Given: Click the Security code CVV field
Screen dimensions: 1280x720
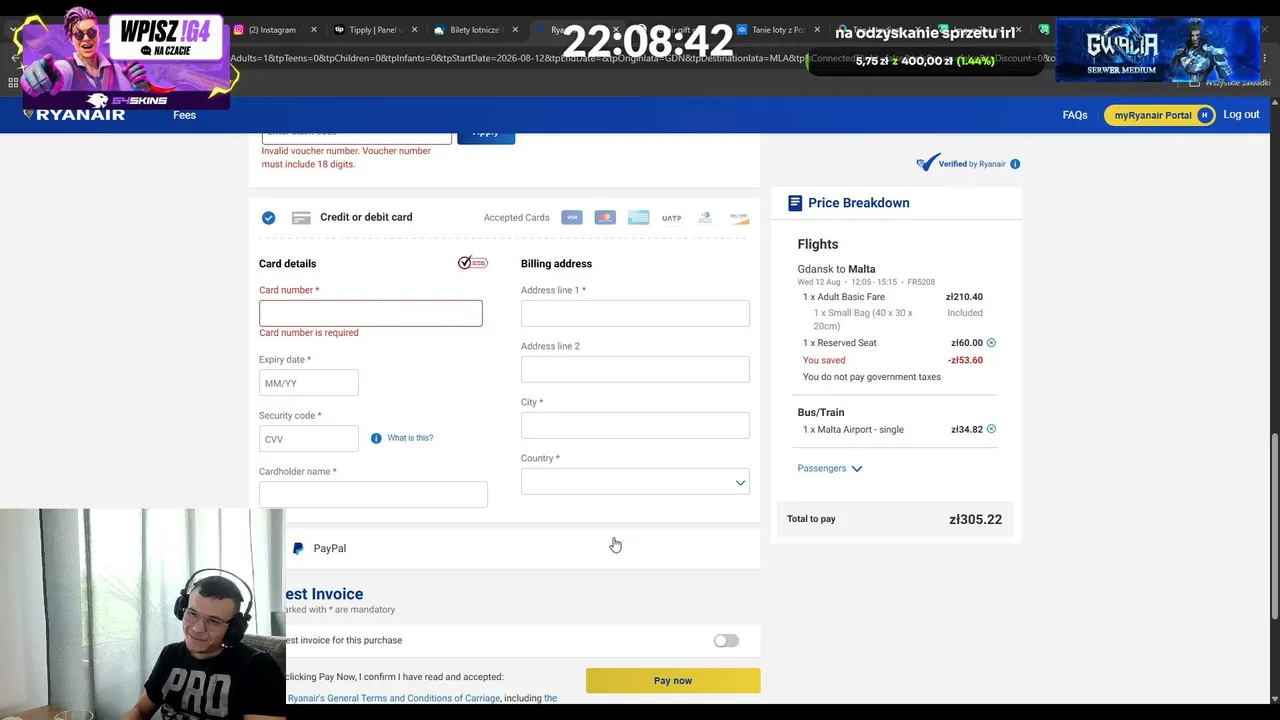Looking at the screenshot, I should coord(308,439).
